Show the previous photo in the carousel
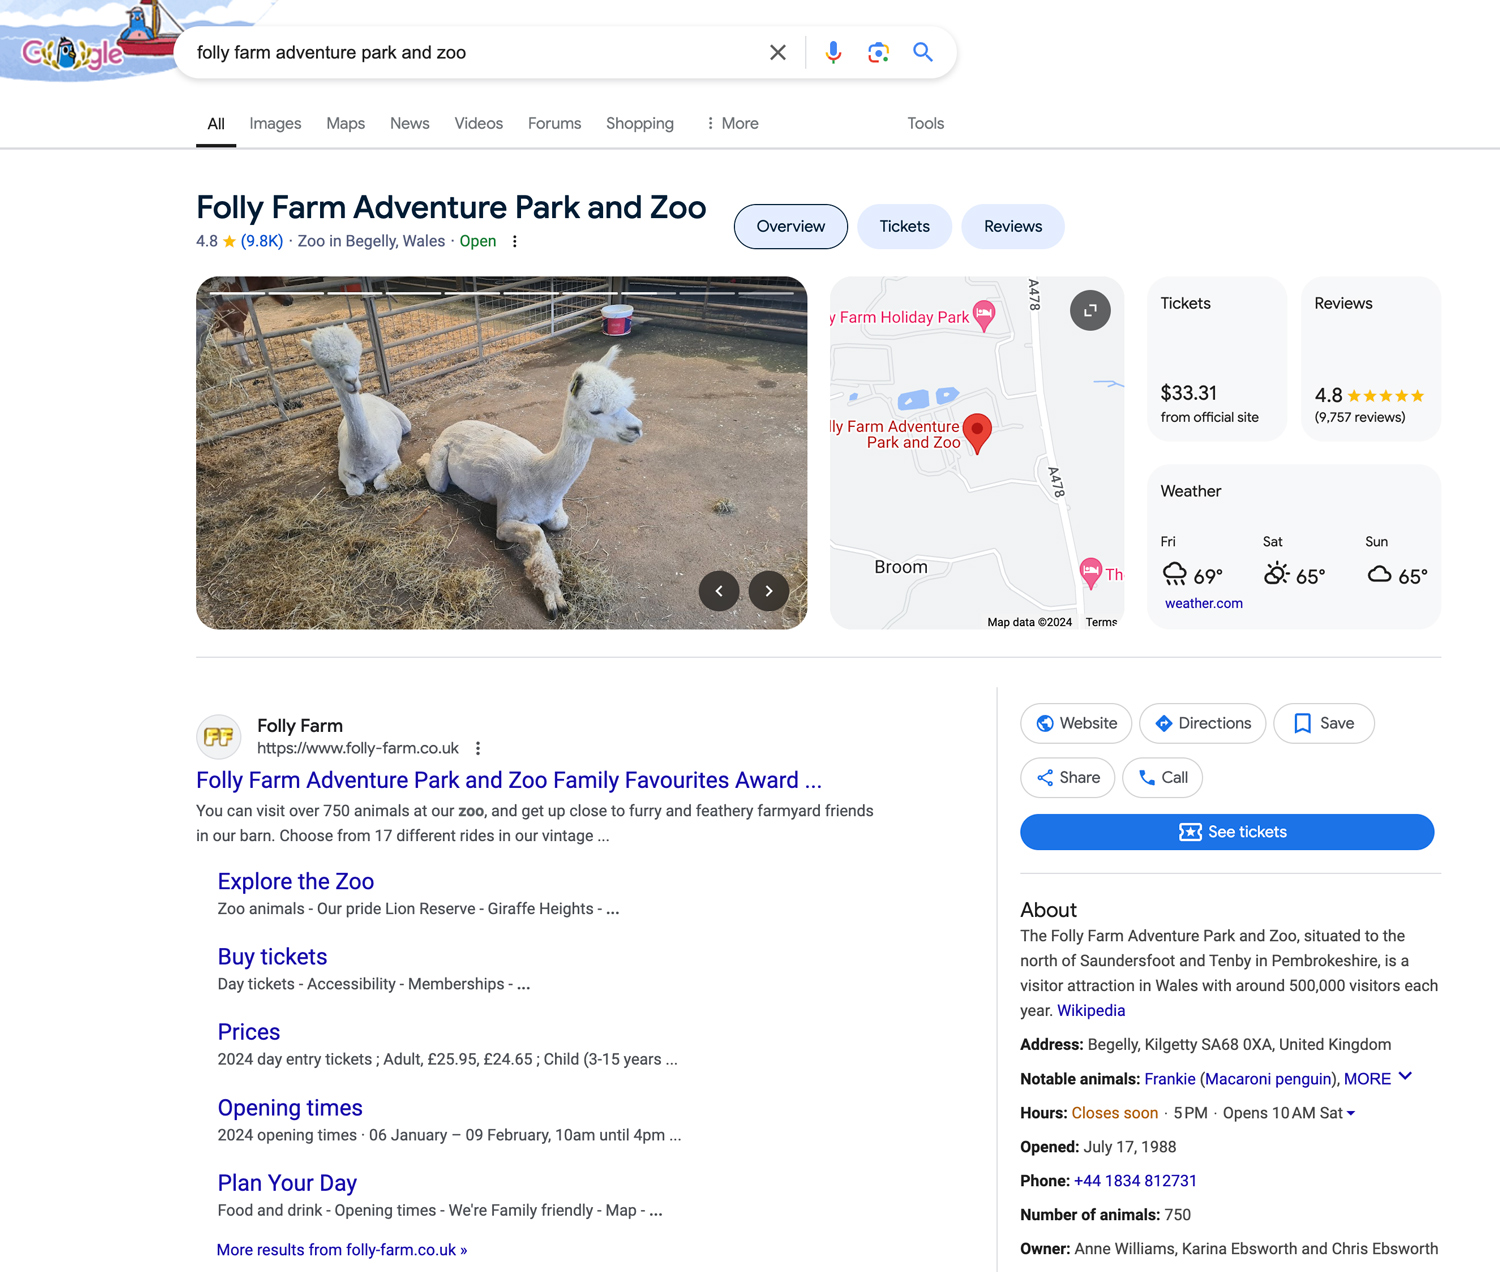The width and height of the screenshot is (1500, 1272). pos(719,591)
